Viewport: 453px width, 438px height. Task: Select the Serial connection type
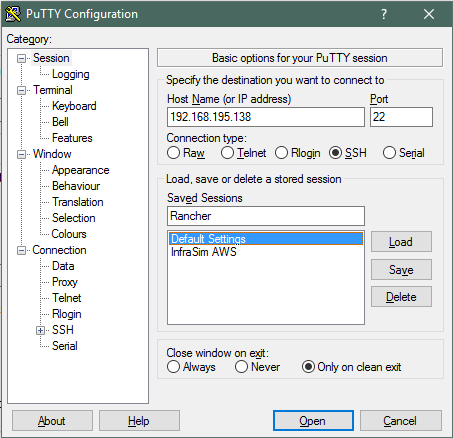[x=389, y=153]
